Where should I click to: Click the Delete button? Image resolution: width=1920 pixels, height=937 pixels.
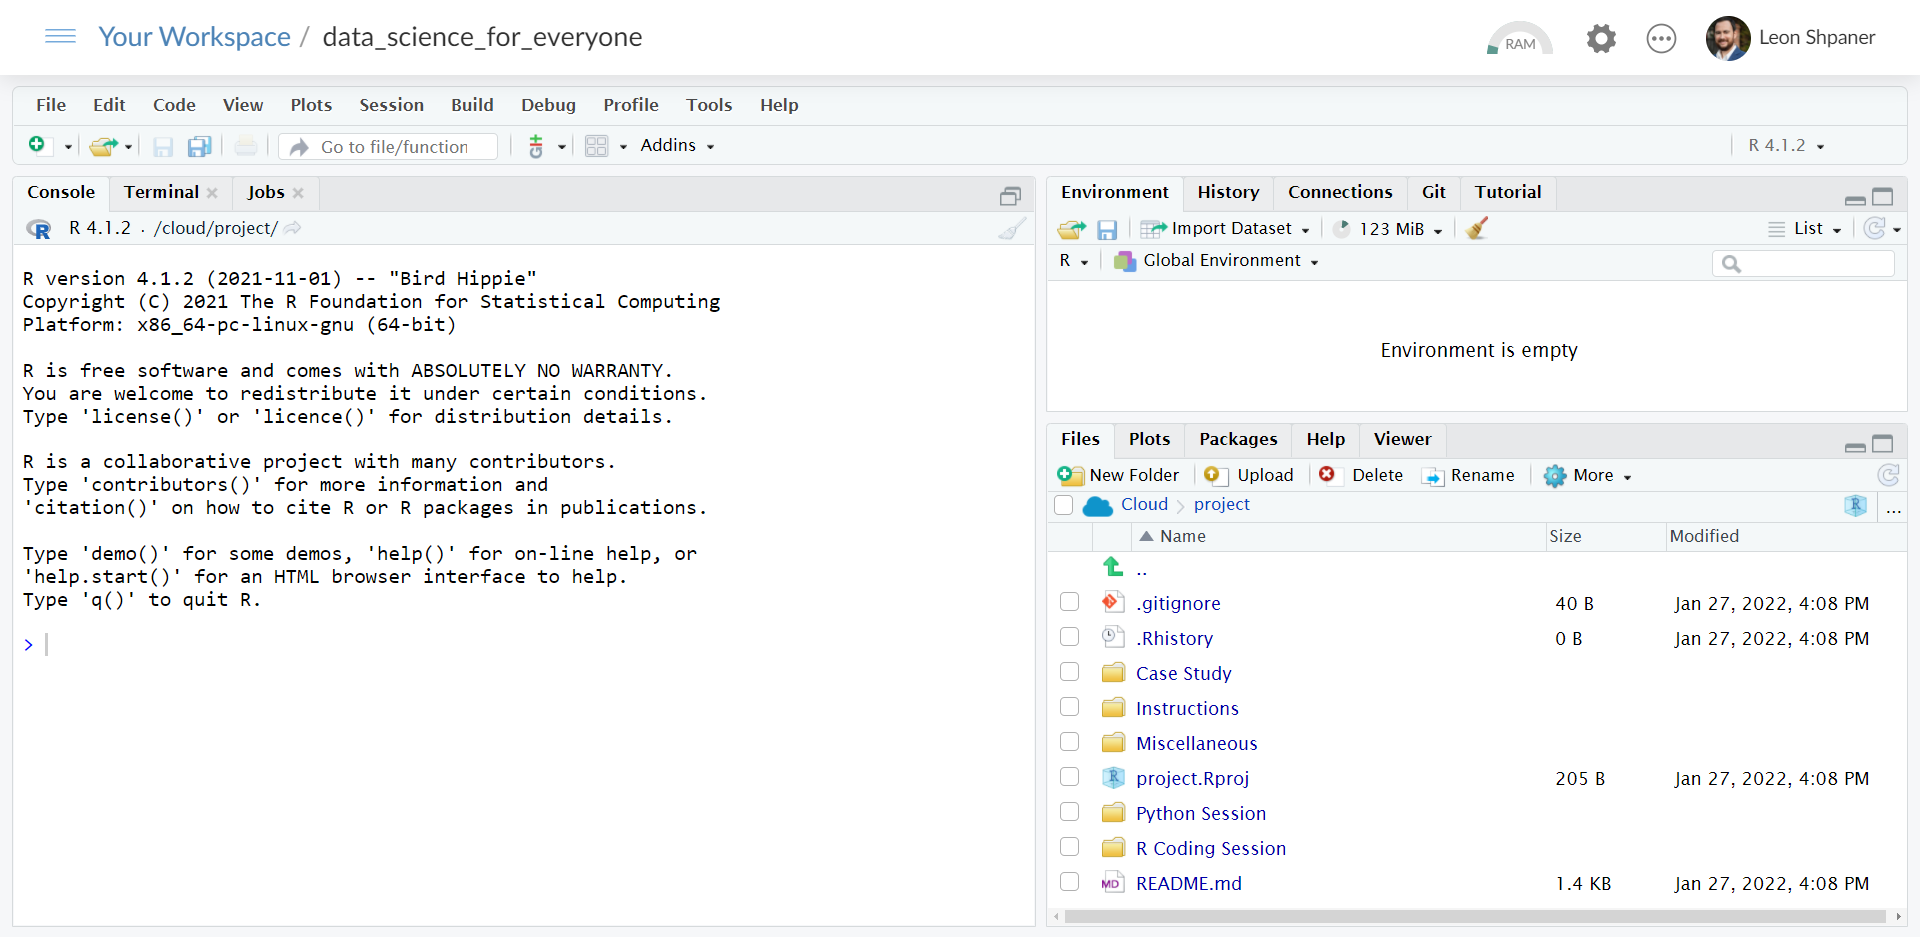coord(1361,476)
